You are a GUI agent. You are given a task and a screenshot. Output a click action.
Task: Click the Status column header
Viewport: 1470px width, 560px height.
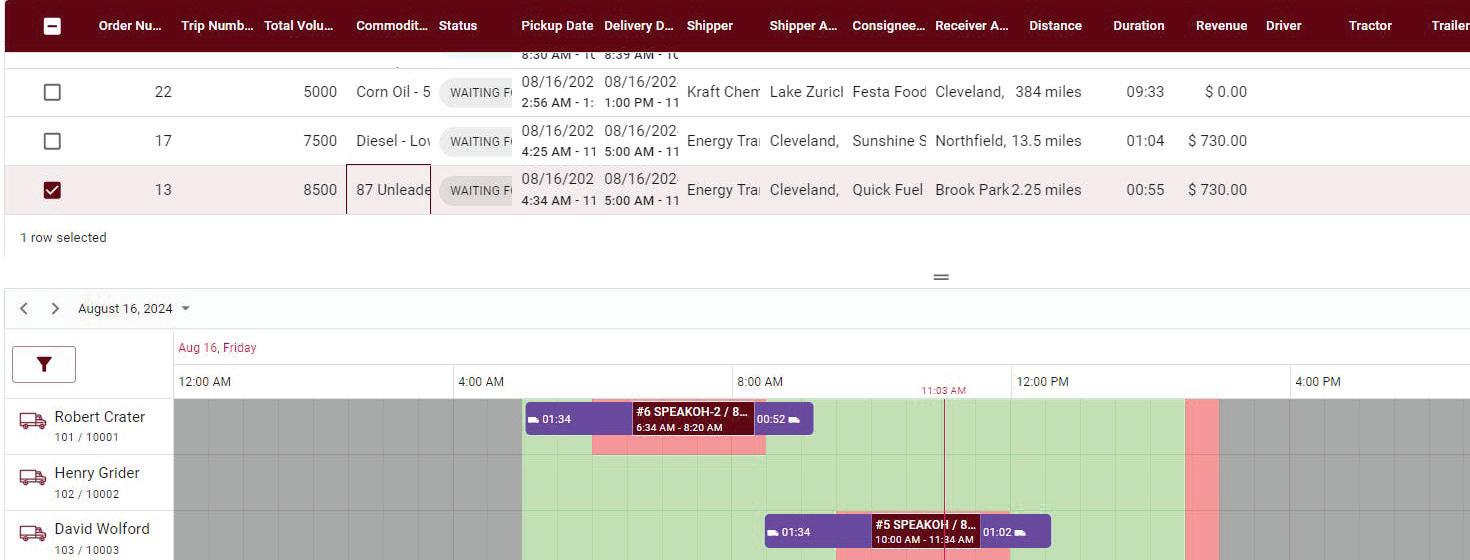click(458, 26)
